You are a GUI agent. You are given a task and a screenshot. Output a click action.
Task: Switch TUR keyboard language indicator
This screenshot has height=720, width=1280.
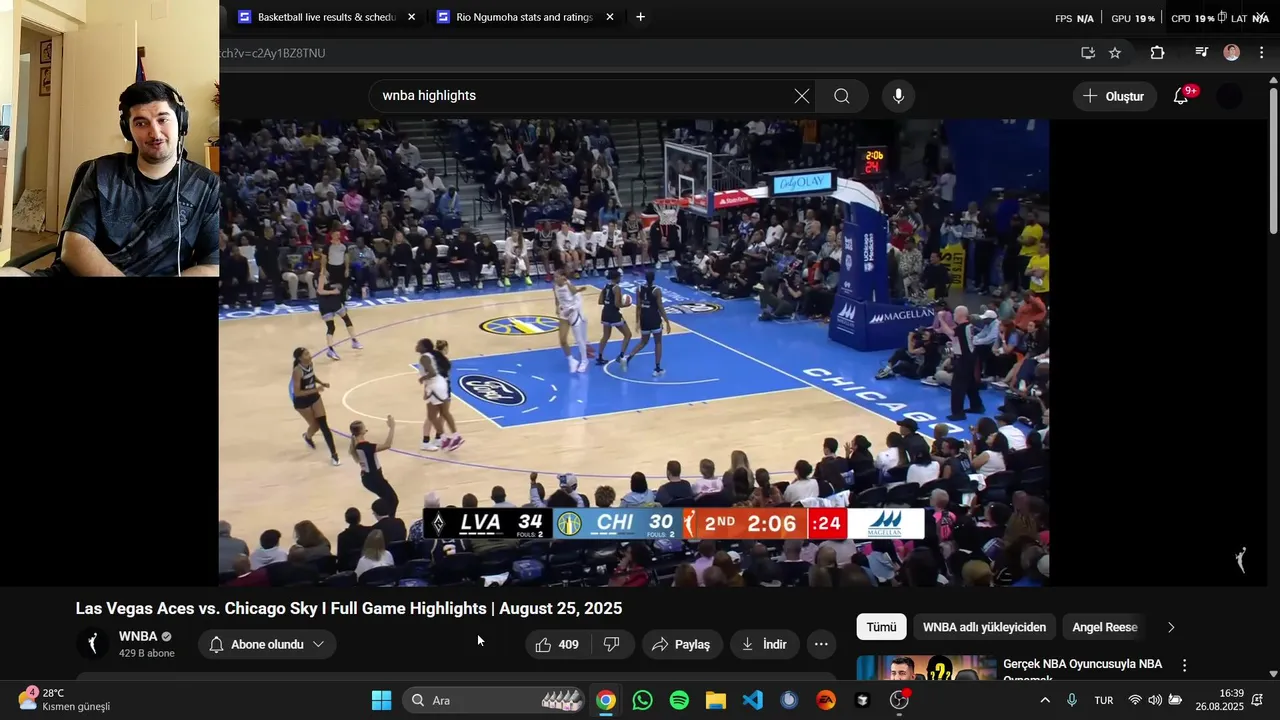coord(1104,700)
